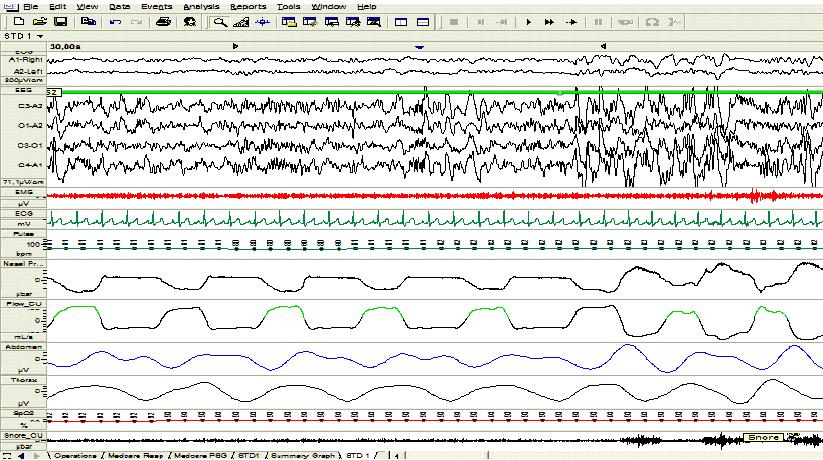Click the right-pointing black timeline marker

(x=235, y=46)
